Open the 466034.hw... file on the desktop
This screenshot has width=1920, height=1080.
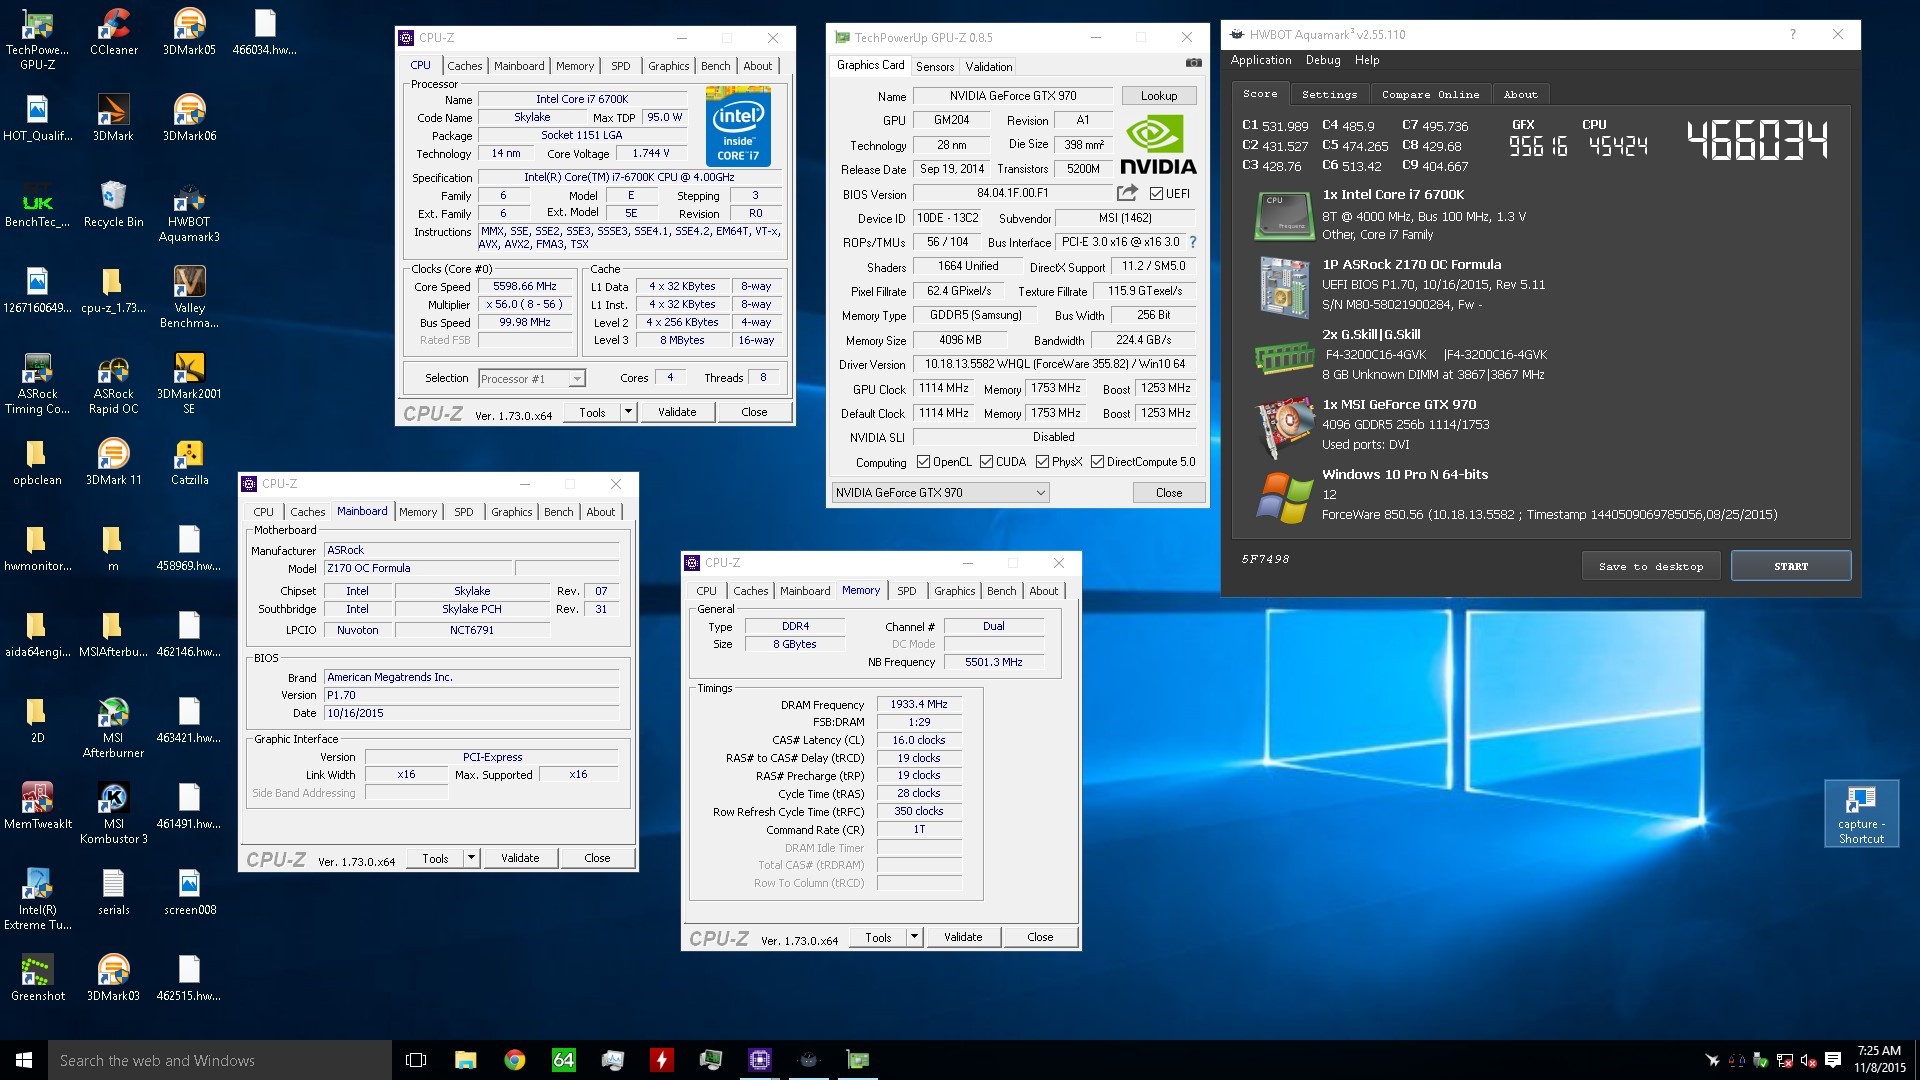tap(265, 31)
